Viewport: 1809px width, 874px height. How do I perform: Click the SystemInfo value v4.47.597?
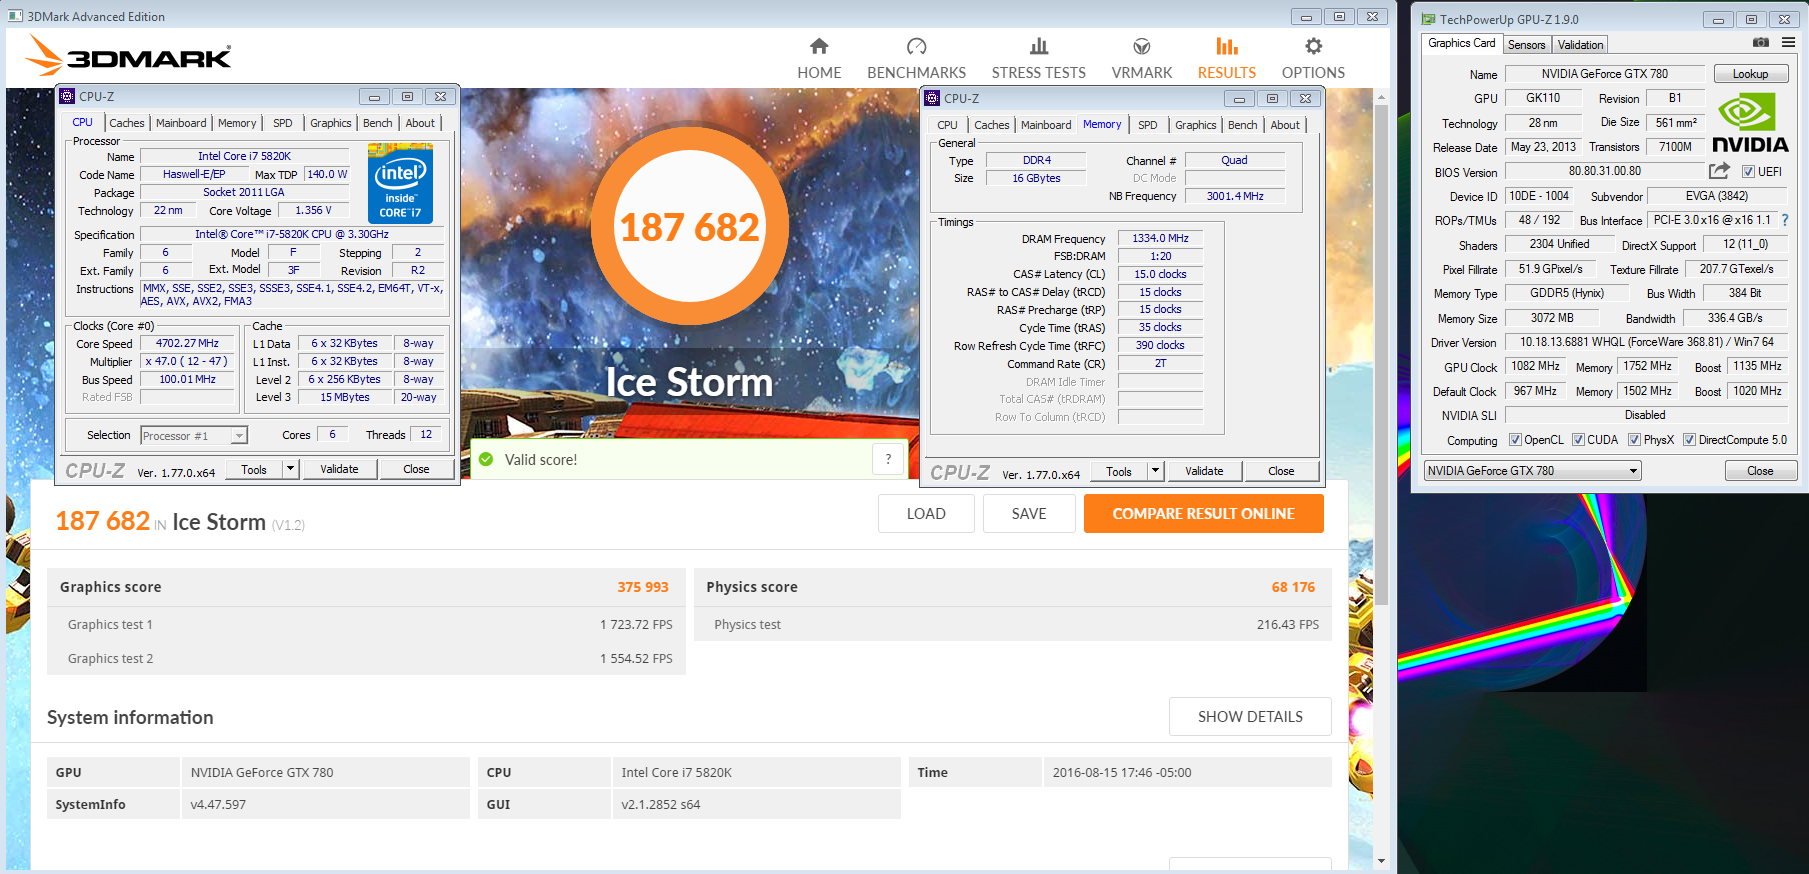point(218,804)
